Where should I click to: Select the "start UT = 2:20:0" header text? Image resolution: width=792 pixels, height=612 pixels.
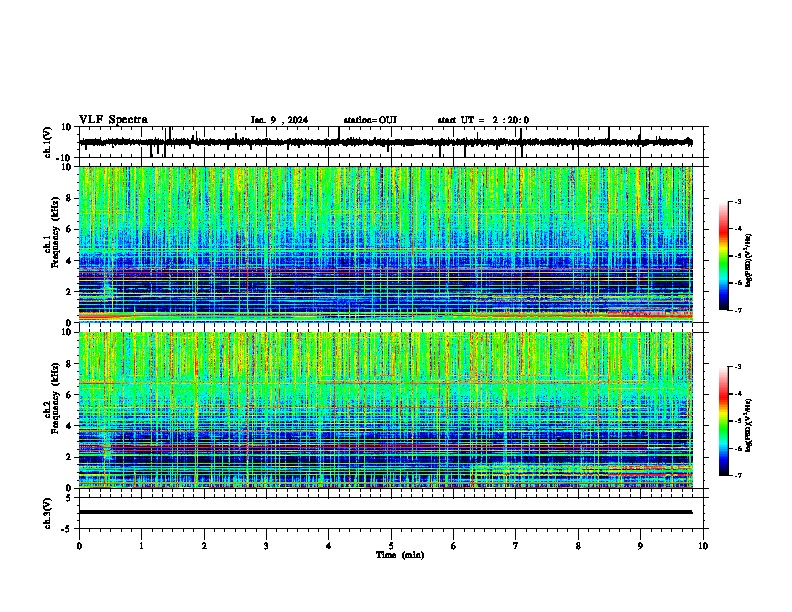[483, 120]
